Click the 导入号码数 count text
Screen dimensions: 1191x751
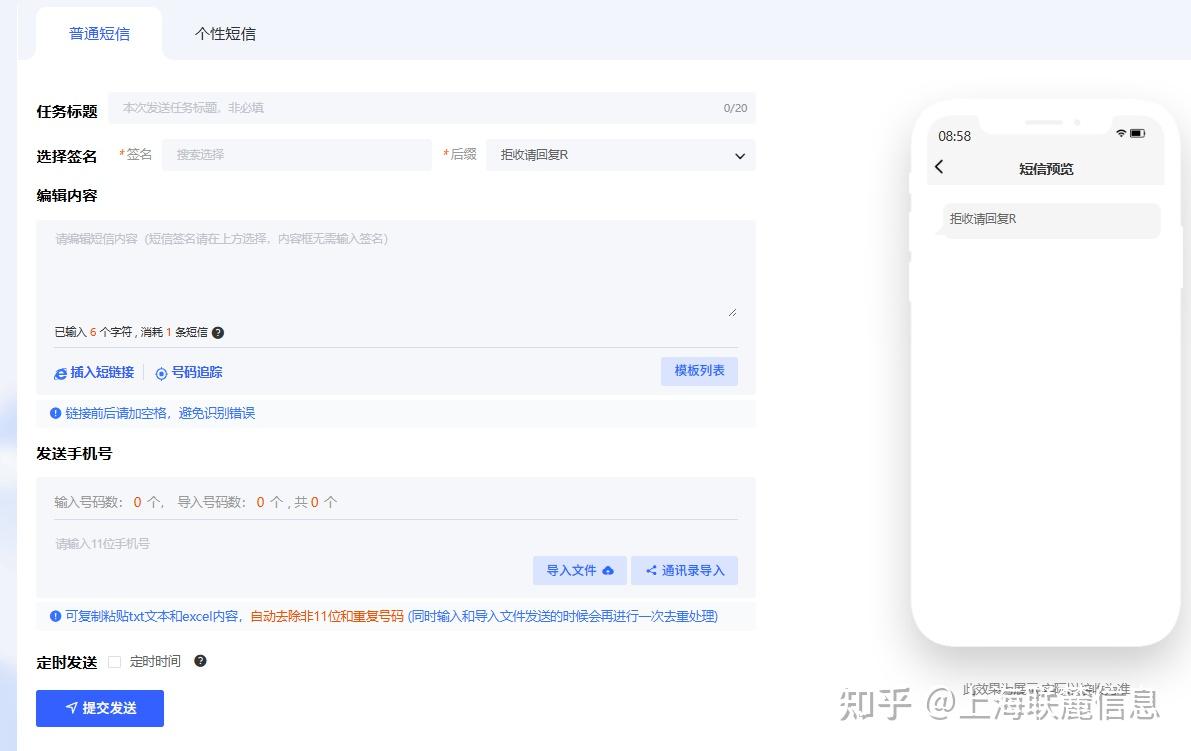coord(230,502)
